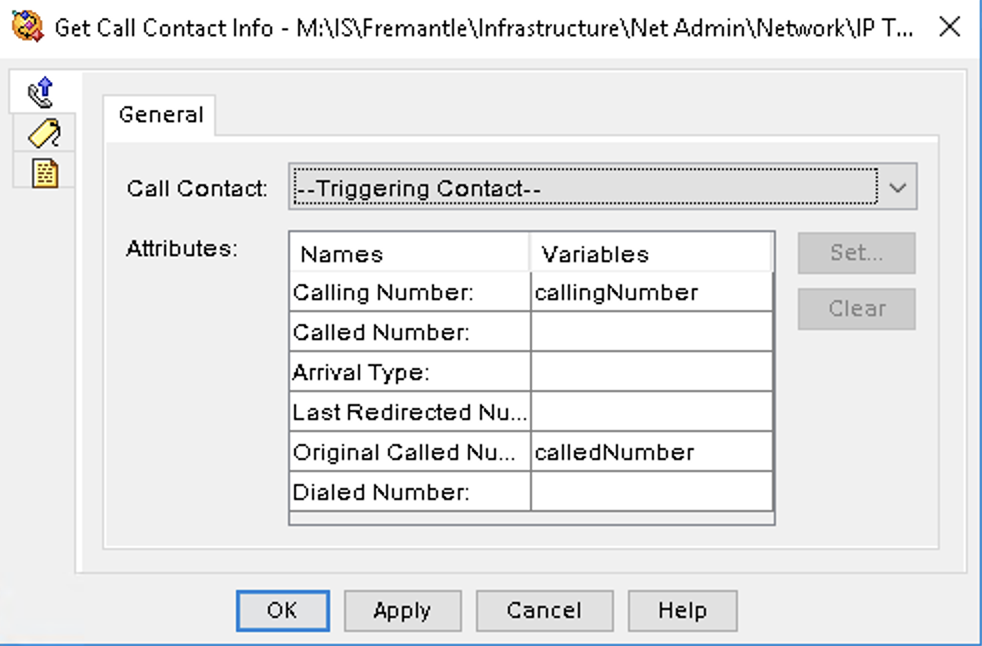Select the Calling Number attribute row
Viewport: 982px width, 646px height.
pos(531,292)
